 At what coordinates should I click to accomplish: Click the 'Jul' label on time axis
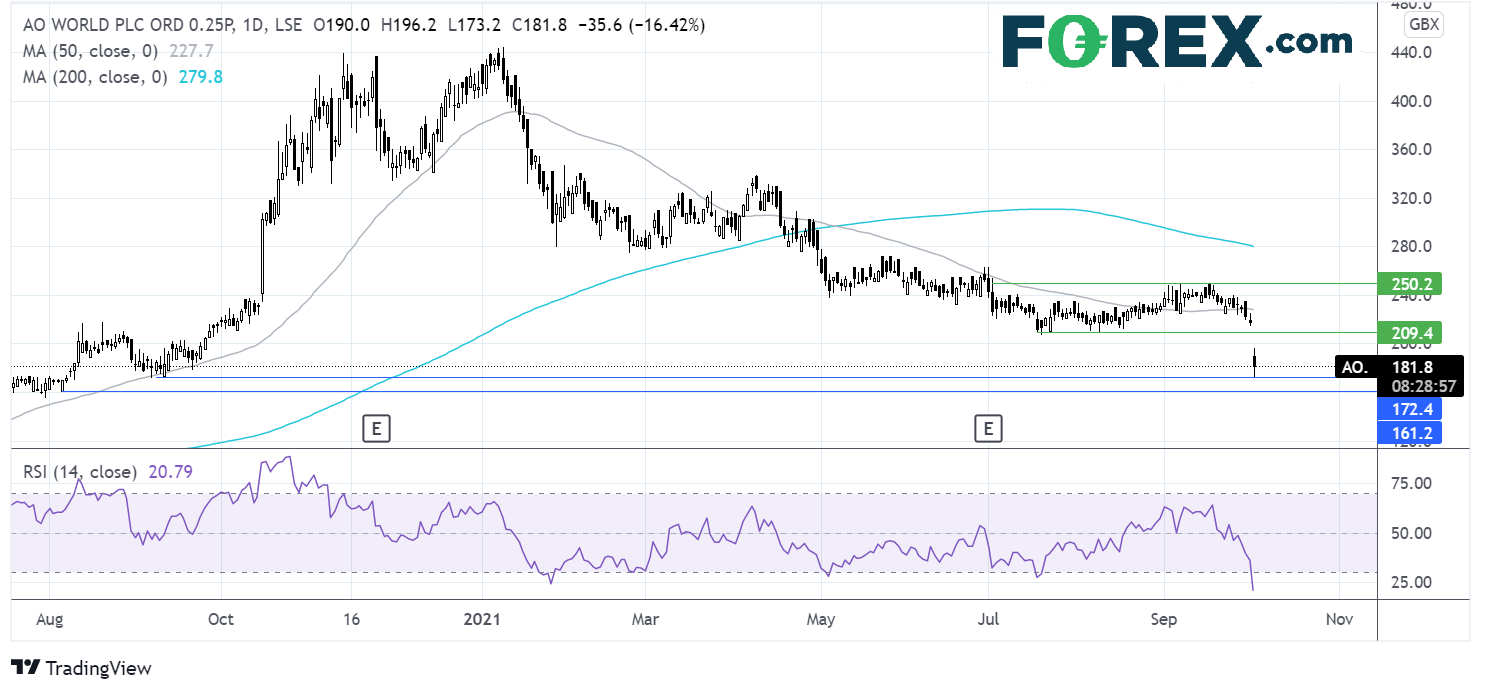click(988, 620)
